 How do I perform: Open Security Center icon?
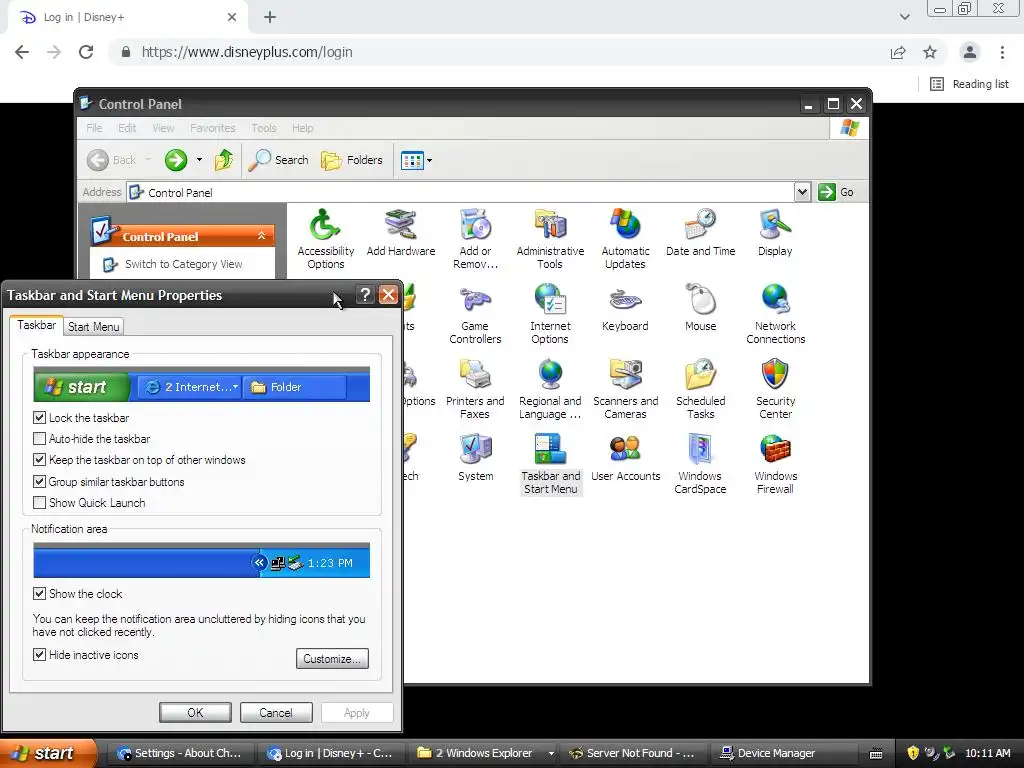tap(775, 389)
